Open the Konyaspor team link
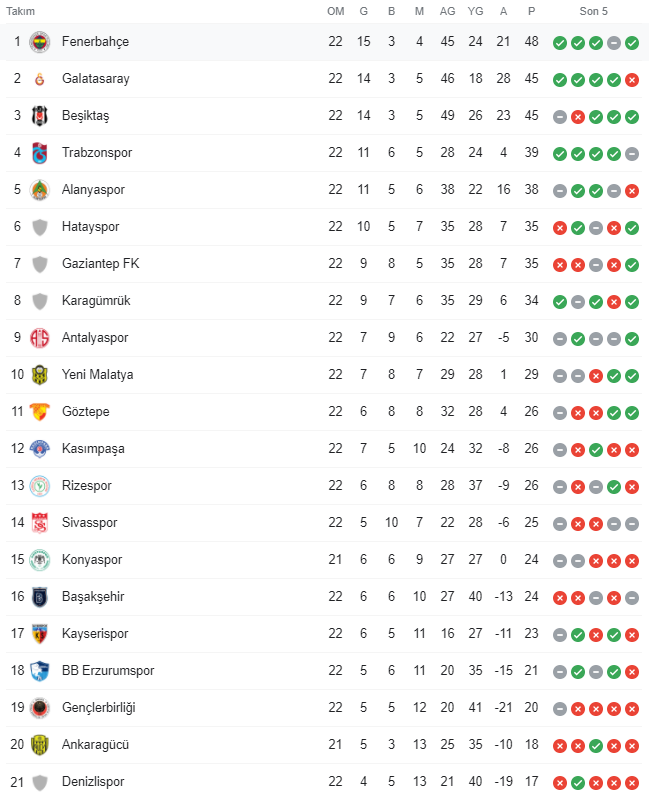 click(x=92, y=559)
